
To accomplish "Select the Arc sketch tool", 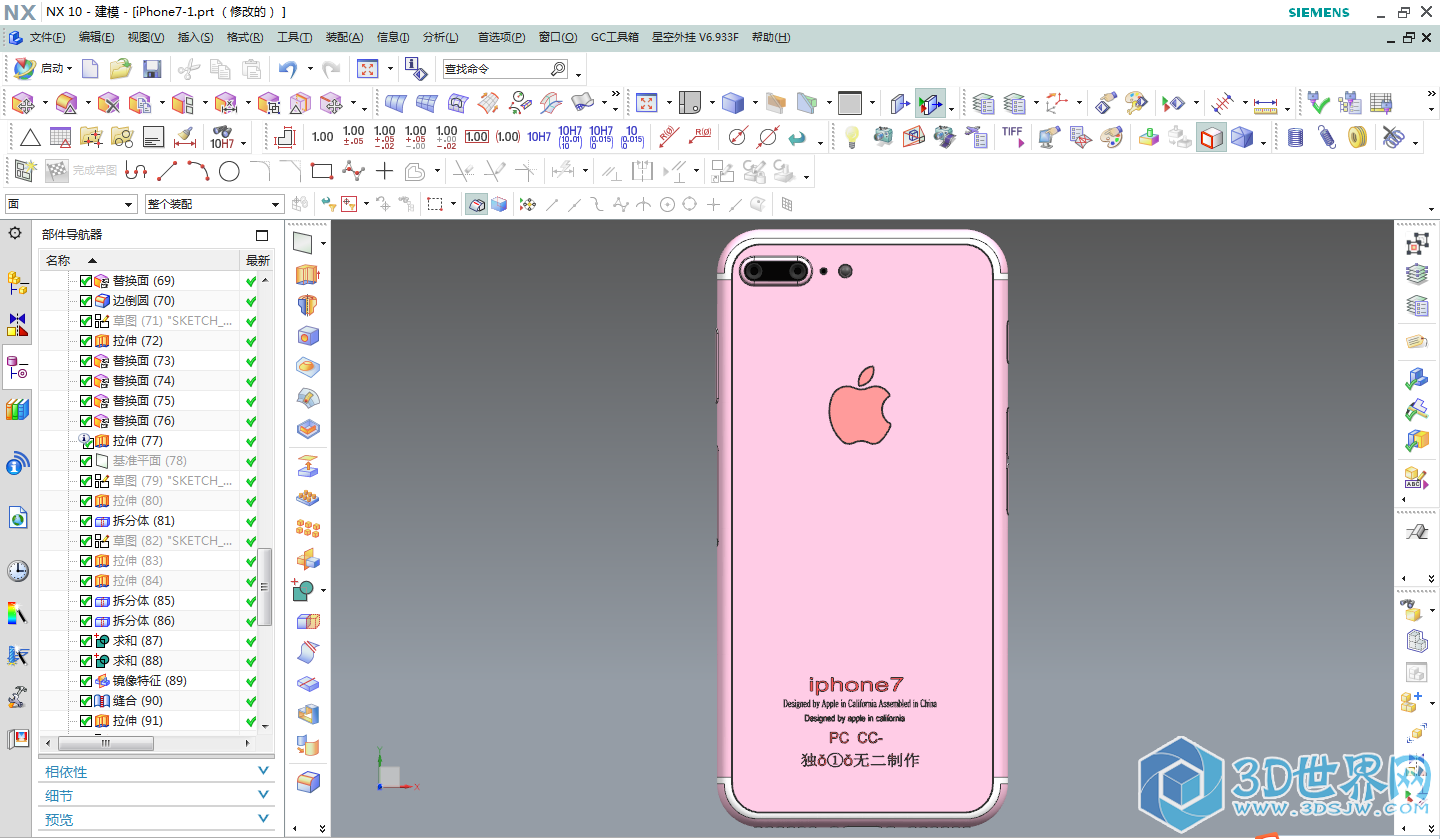I will tap(198, 171).
